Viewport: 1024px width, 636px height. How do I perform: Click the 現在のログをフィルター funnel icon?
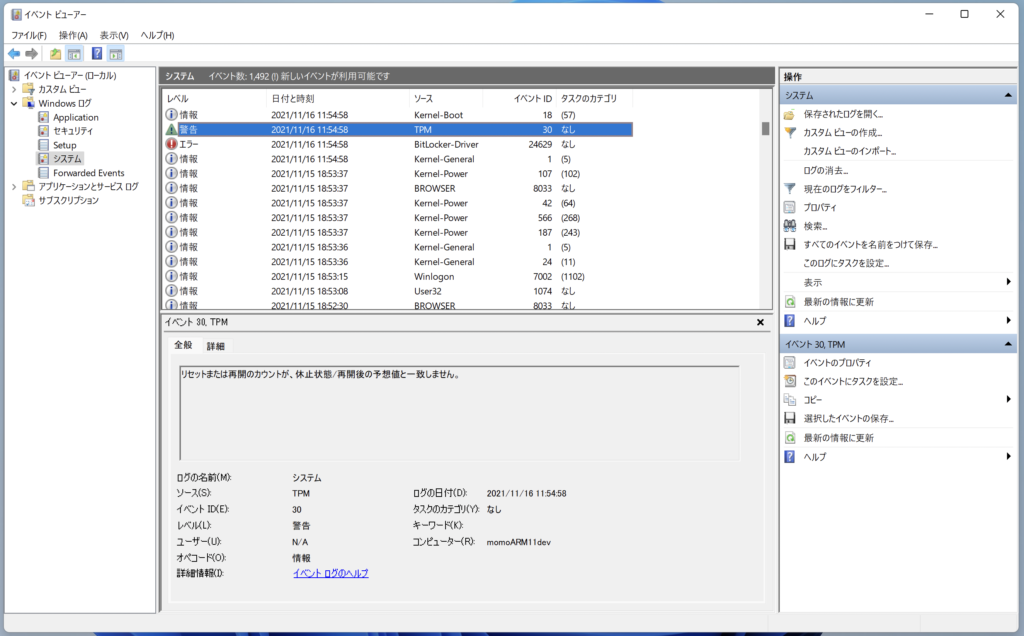790,189
